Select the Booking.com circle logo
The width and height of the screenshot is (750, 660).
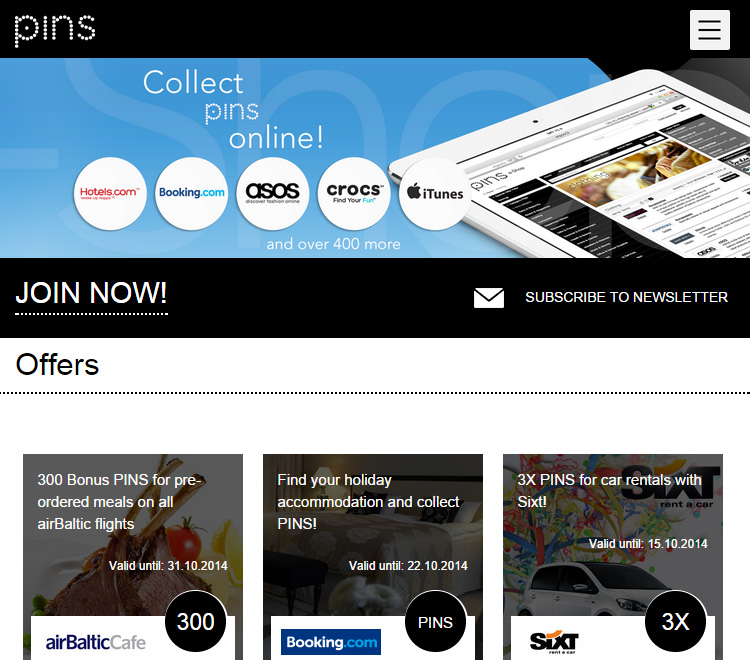click(191, 193)
